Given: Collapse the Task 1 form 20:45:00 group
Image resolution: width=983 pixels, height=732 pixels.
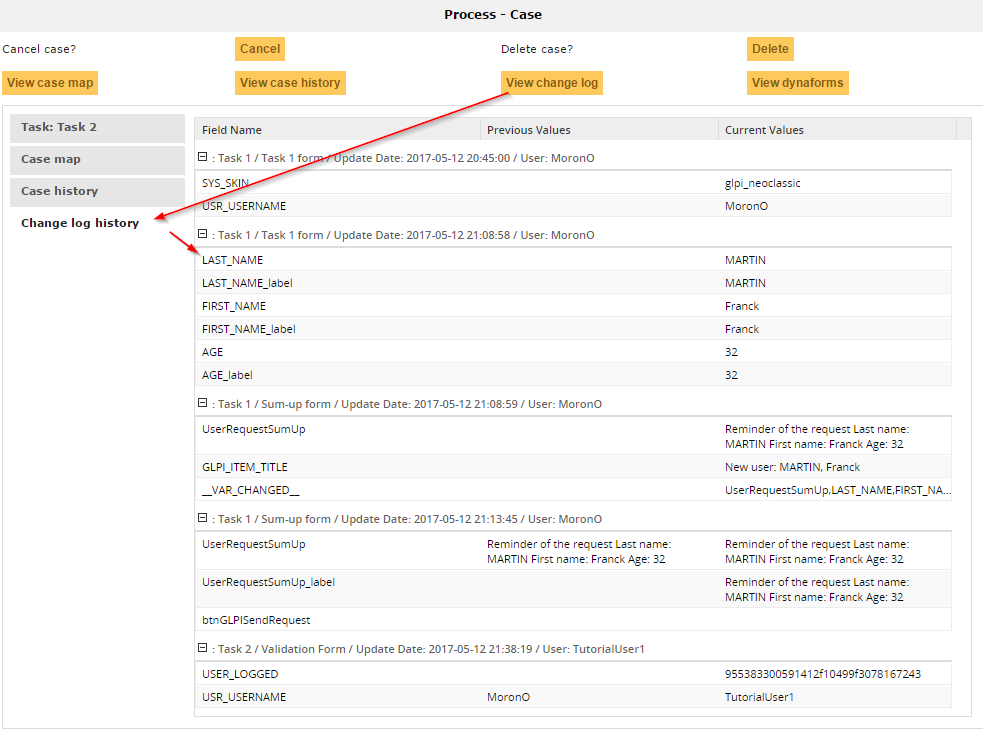Looking at the screenshot, I should pos(203,157).
